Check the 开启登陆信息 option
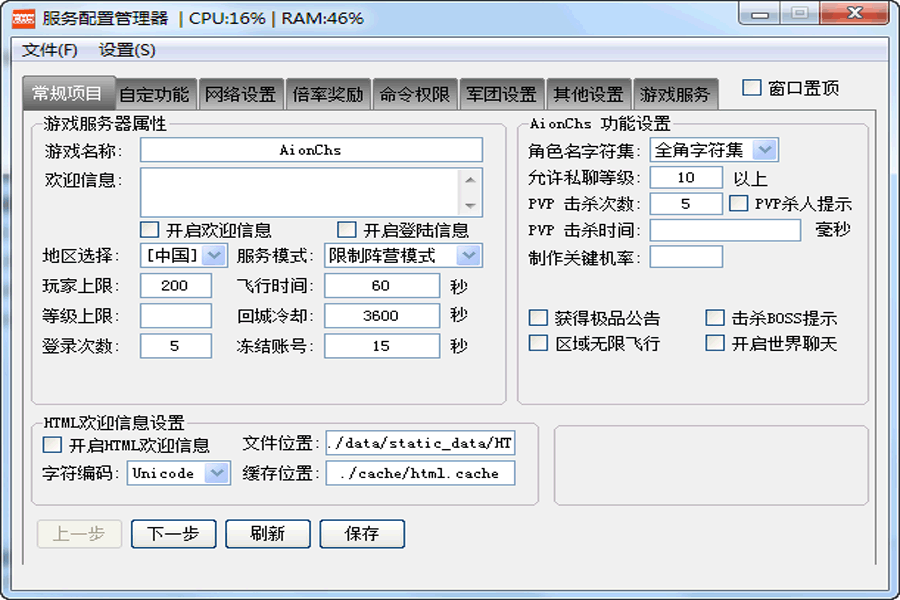This screenshot has width=900, height=600. click(x=347, y=229)
